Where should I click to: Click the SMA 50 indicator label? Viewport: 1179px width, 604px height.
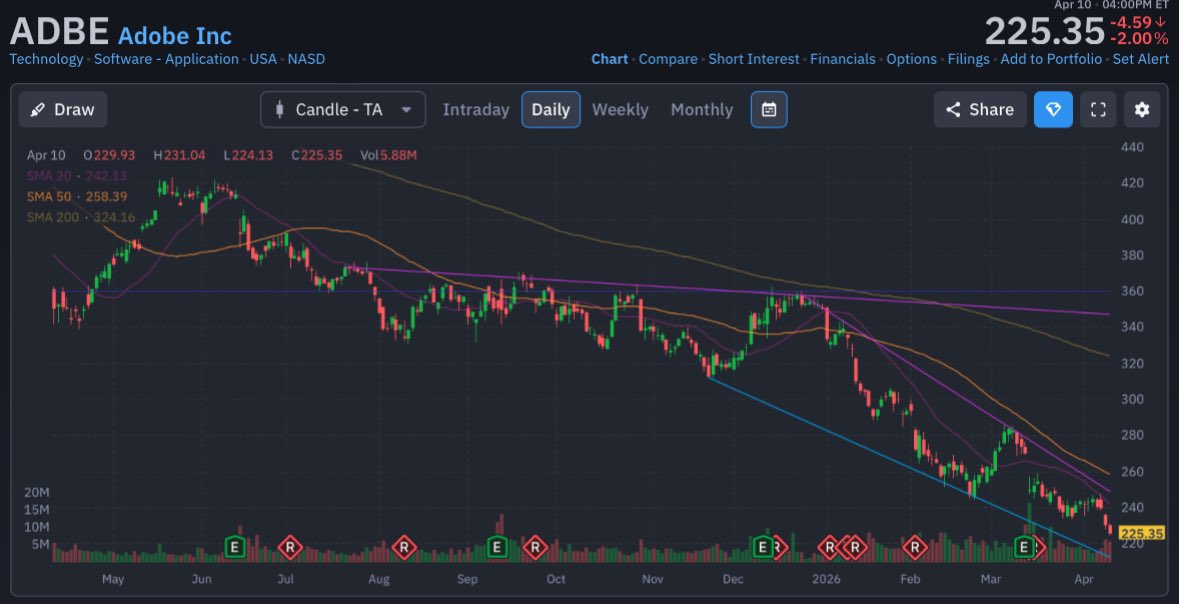click(77, 196)
